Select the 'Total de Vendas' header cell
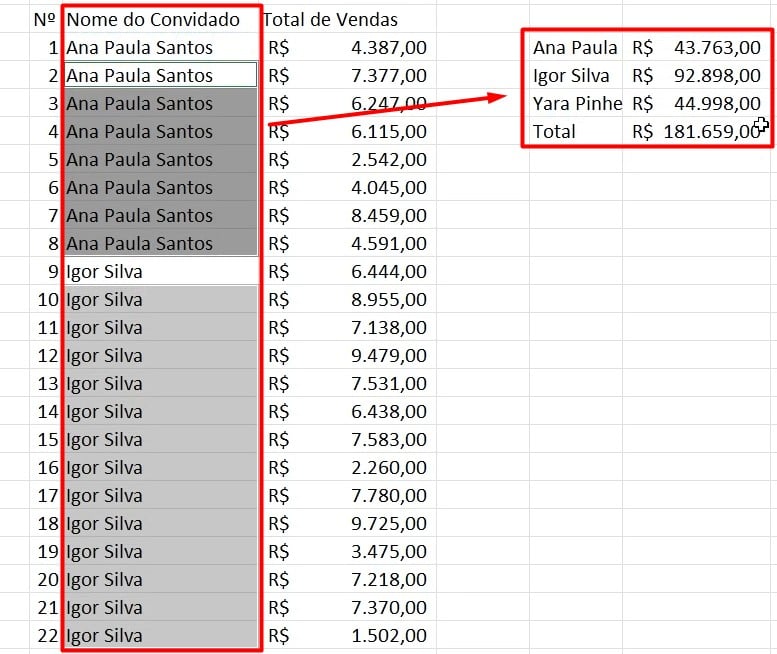The width and height of the screenshot is (777, 654). tap(330, 19)
